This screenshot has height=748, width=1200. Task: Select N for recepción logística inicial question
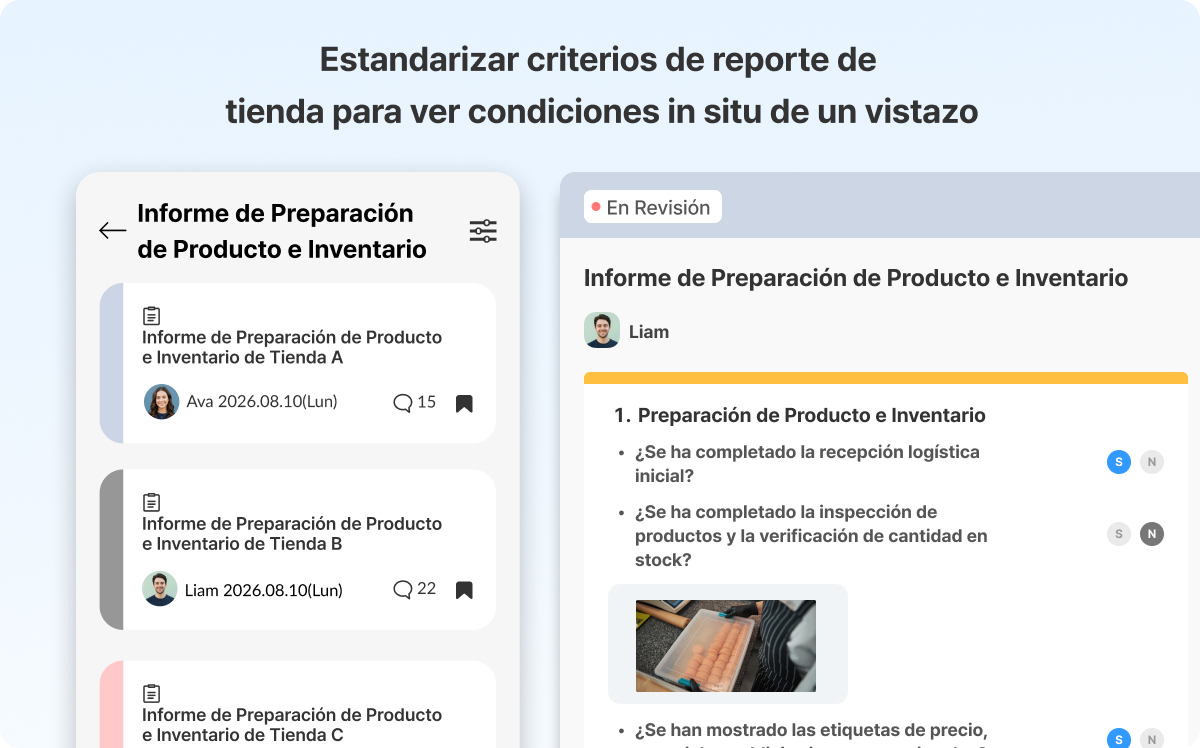tap(1152, 462)
